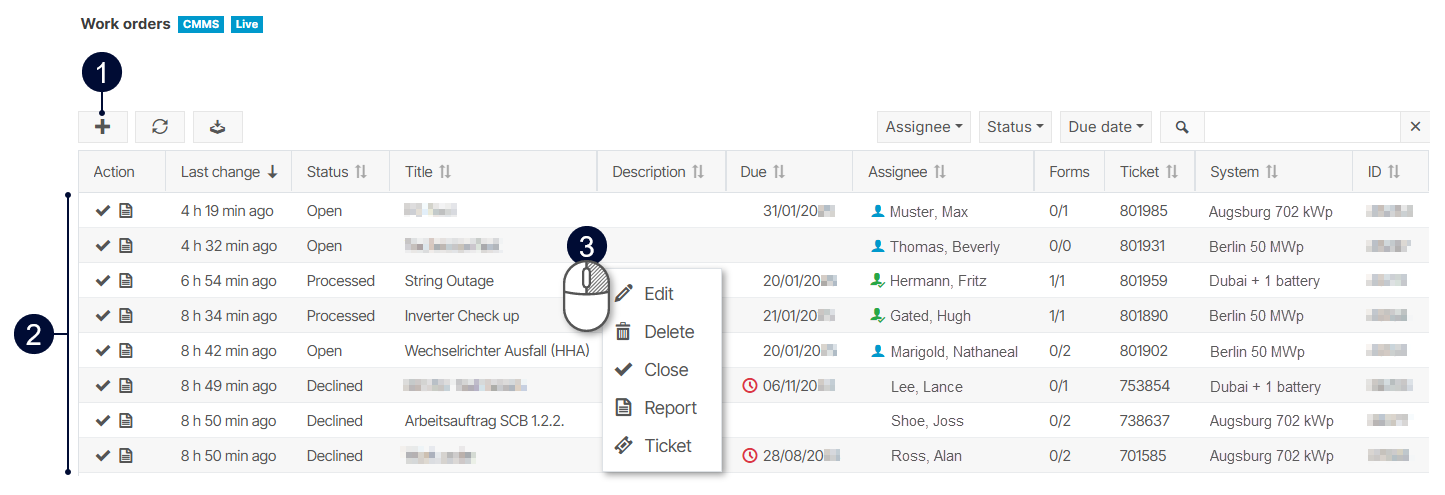The width and height of the screenshot is (1445, 495).
Task: Click red overdue clock icon for ticket 753854
Action: click(750, 386)
